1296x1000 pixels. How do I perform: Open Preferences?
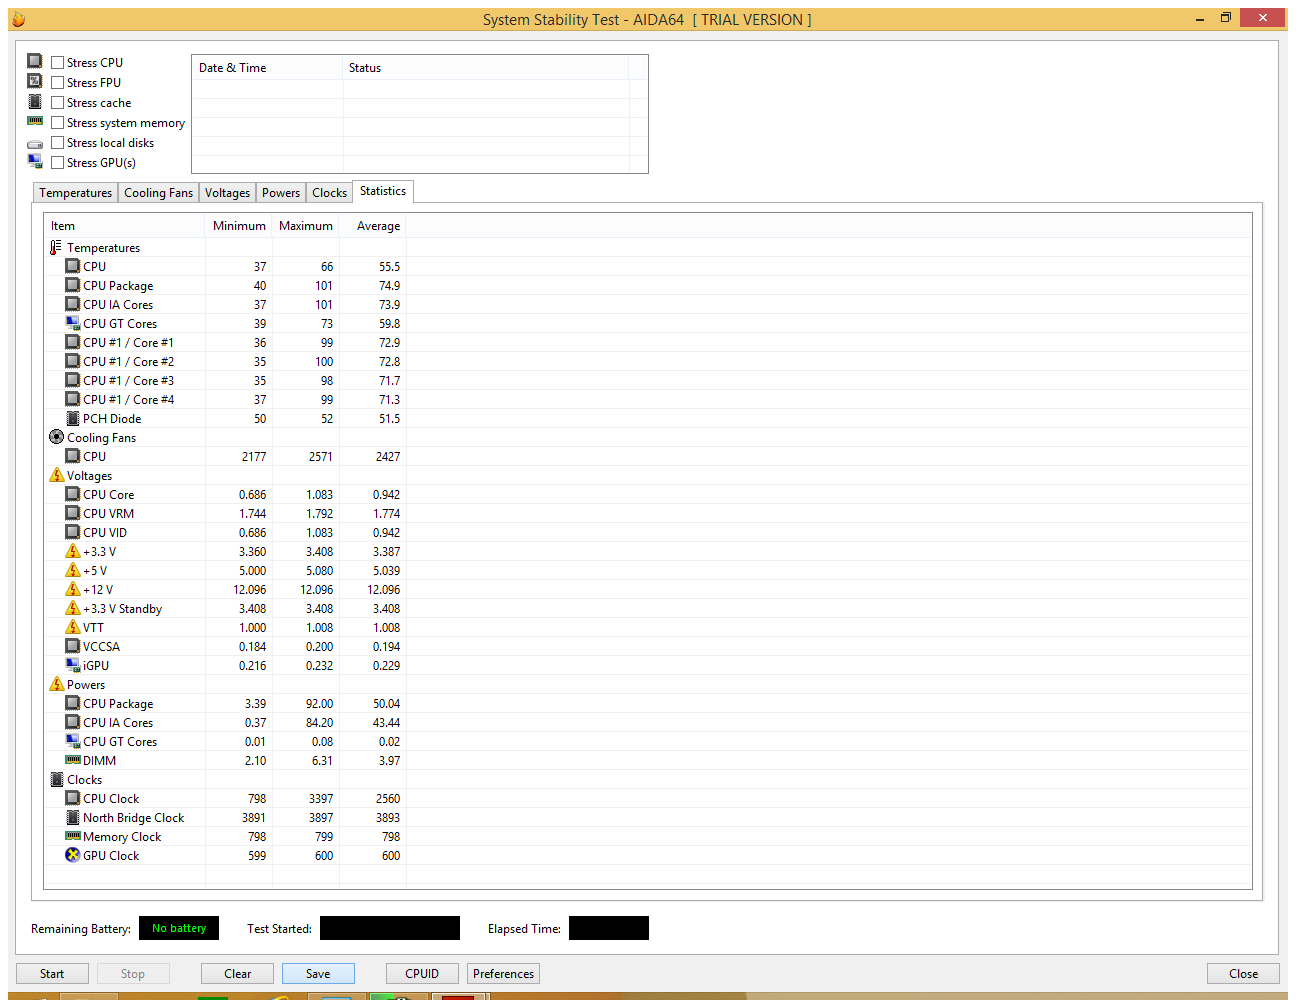503,974
